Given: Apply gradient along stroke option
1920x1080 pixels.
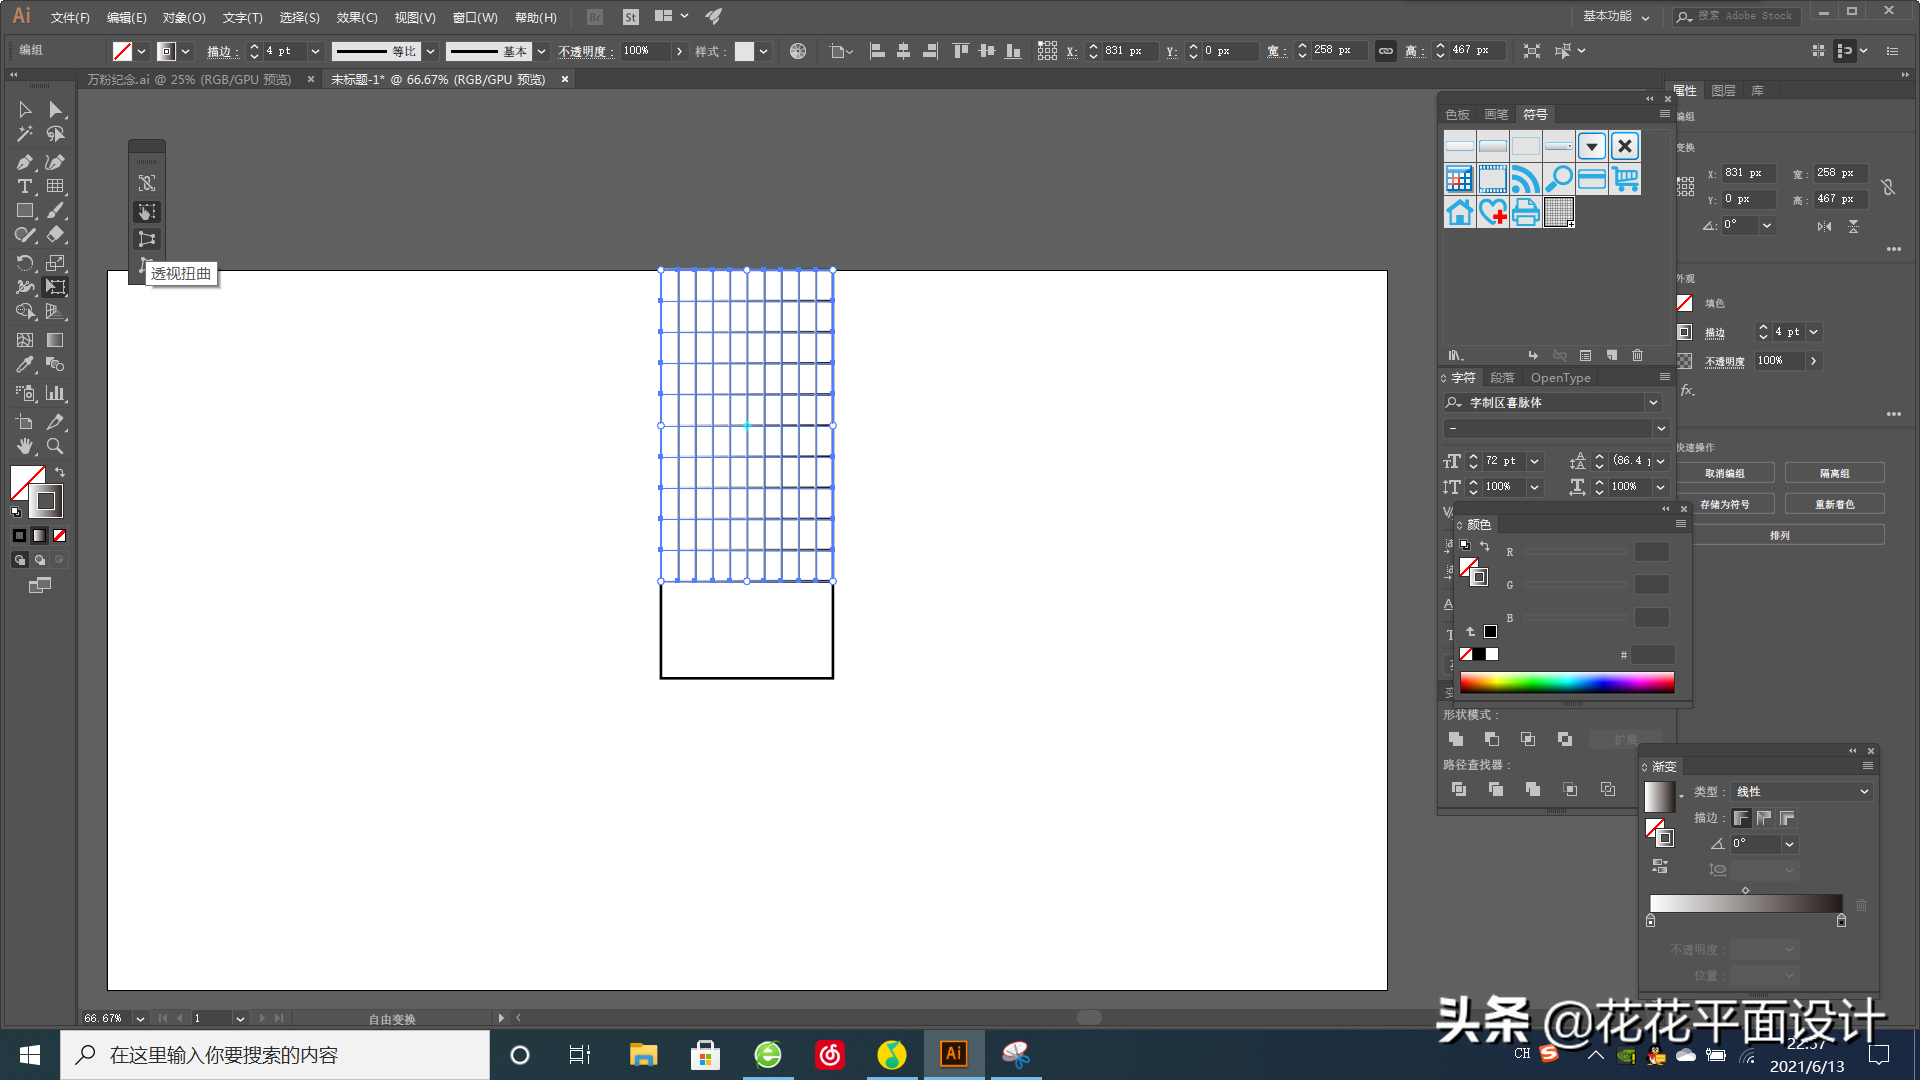Looking at the screenshot, I should 1764,818.
